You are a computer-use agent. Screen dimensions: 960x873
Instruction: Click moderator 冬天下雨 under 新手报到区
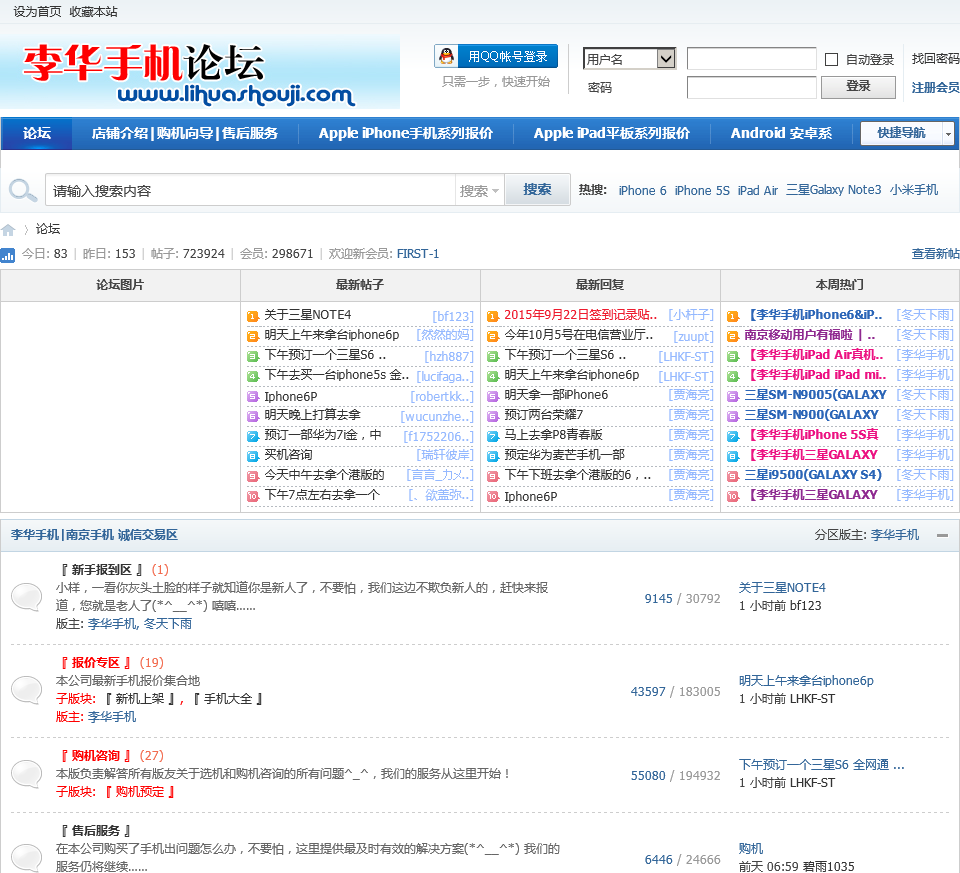coord(168,624)
